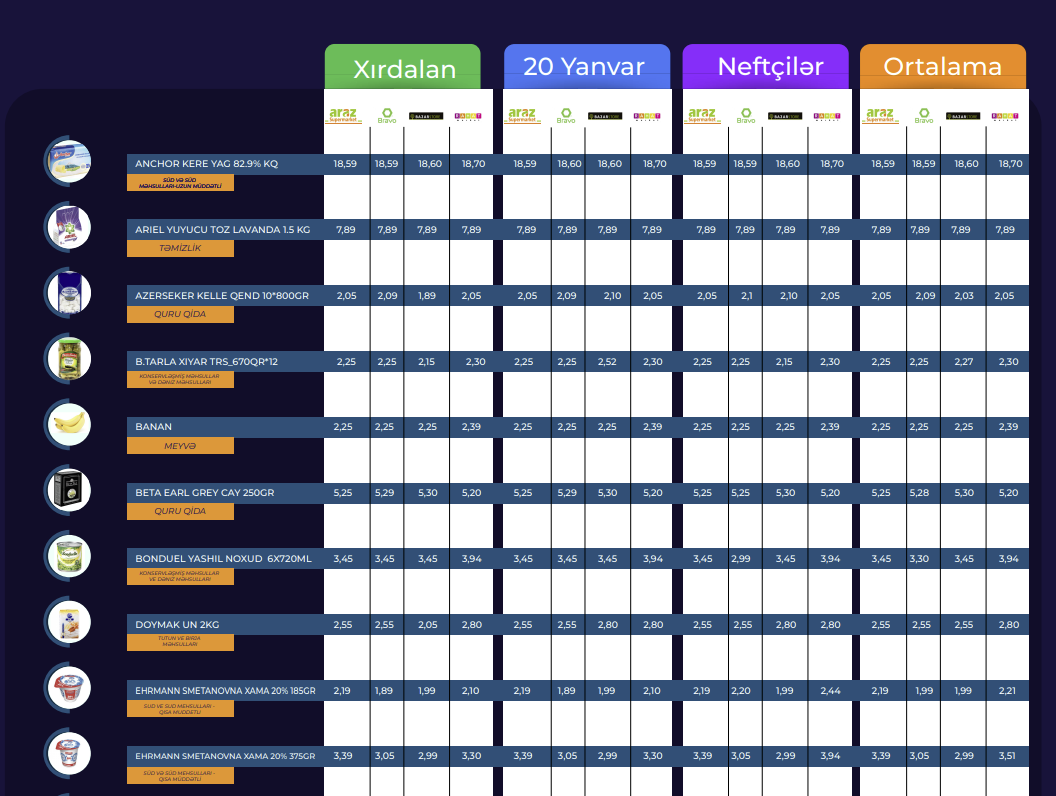
Task: Click the BONDUEL YASHIL NOXUD 6X720ML product name
Action: point(223,559)
